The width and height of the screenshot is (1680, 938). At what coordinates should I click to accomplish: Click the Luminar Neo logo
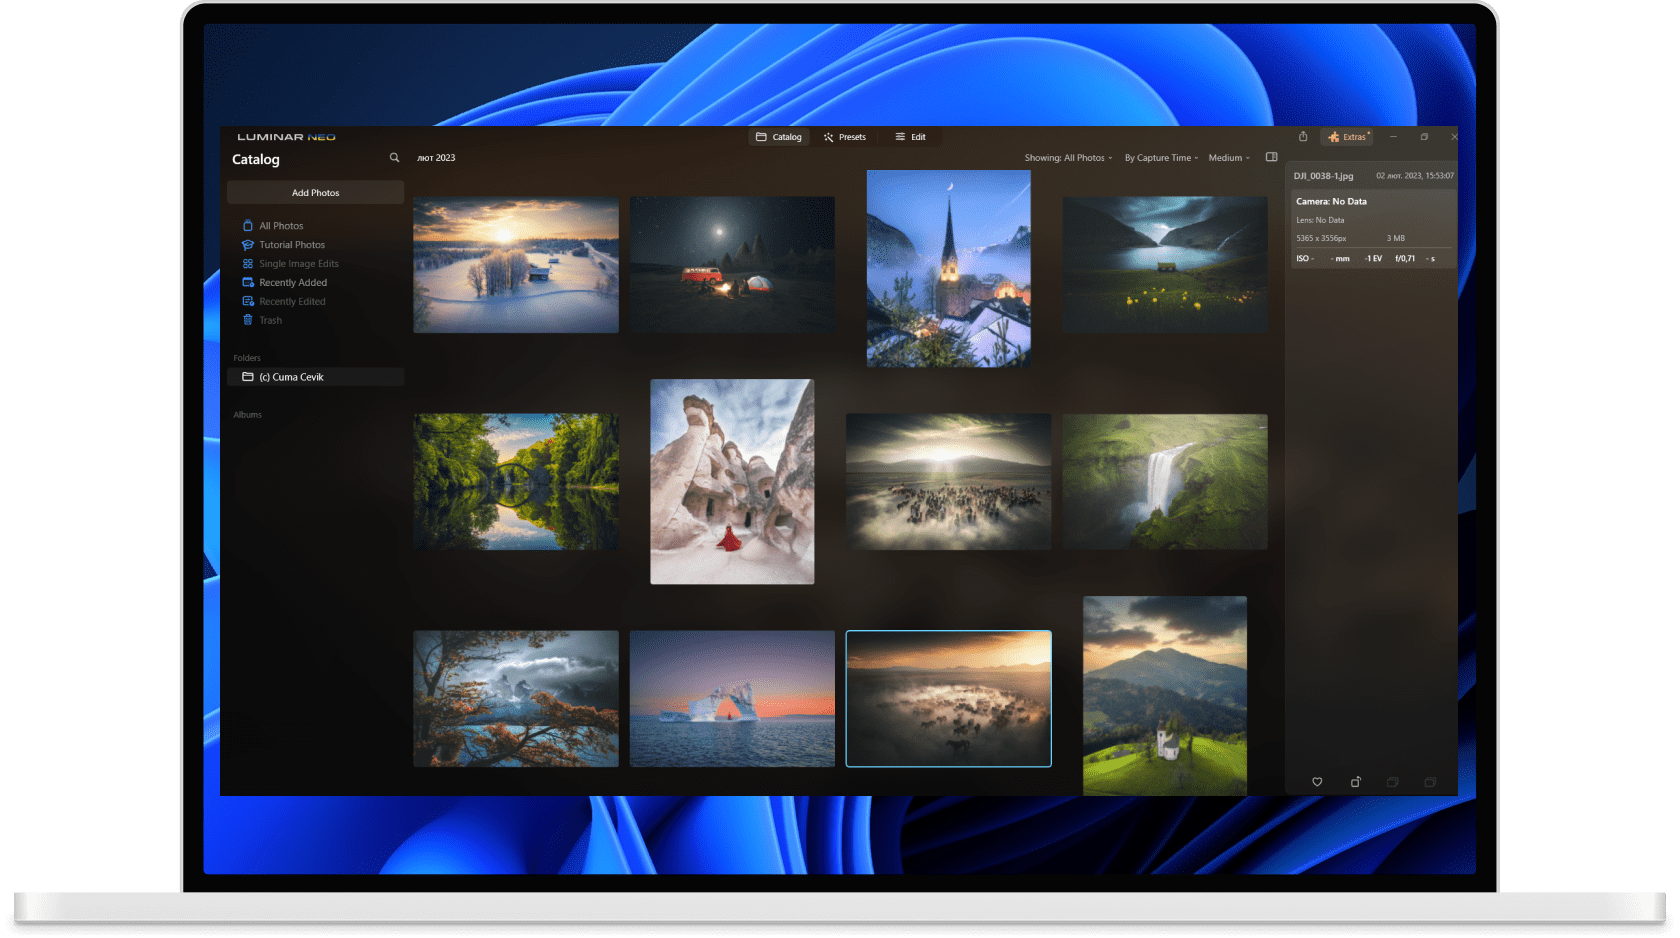(x=286, y=137)
